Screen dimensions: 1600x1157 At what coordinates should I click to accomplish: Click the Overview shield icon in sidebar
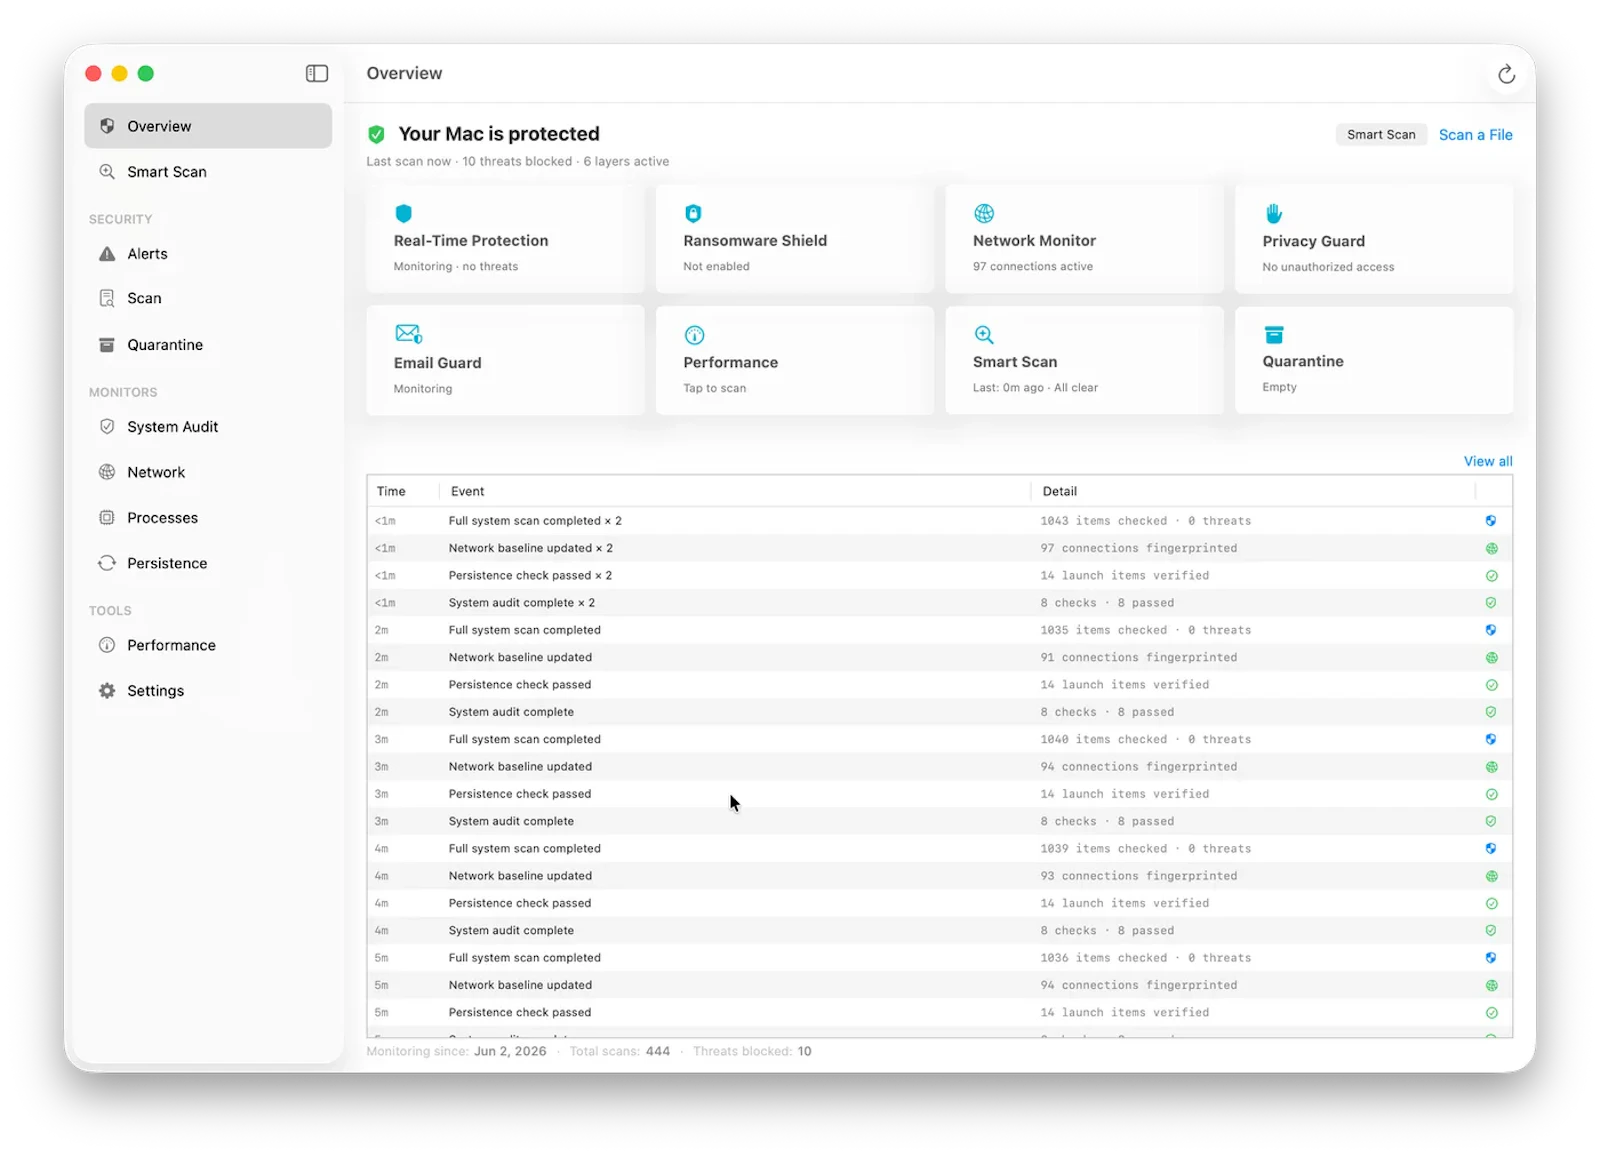[x=107, y=126]
